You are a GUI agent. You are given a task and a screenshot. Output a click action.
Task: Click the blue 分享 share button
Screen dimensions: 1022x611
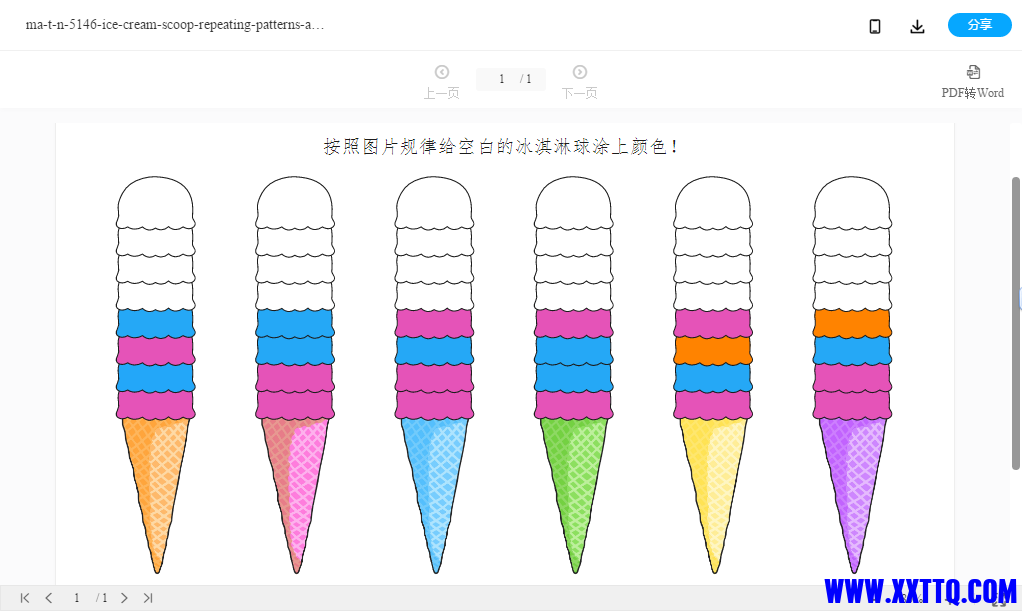[x=979, y=25]
